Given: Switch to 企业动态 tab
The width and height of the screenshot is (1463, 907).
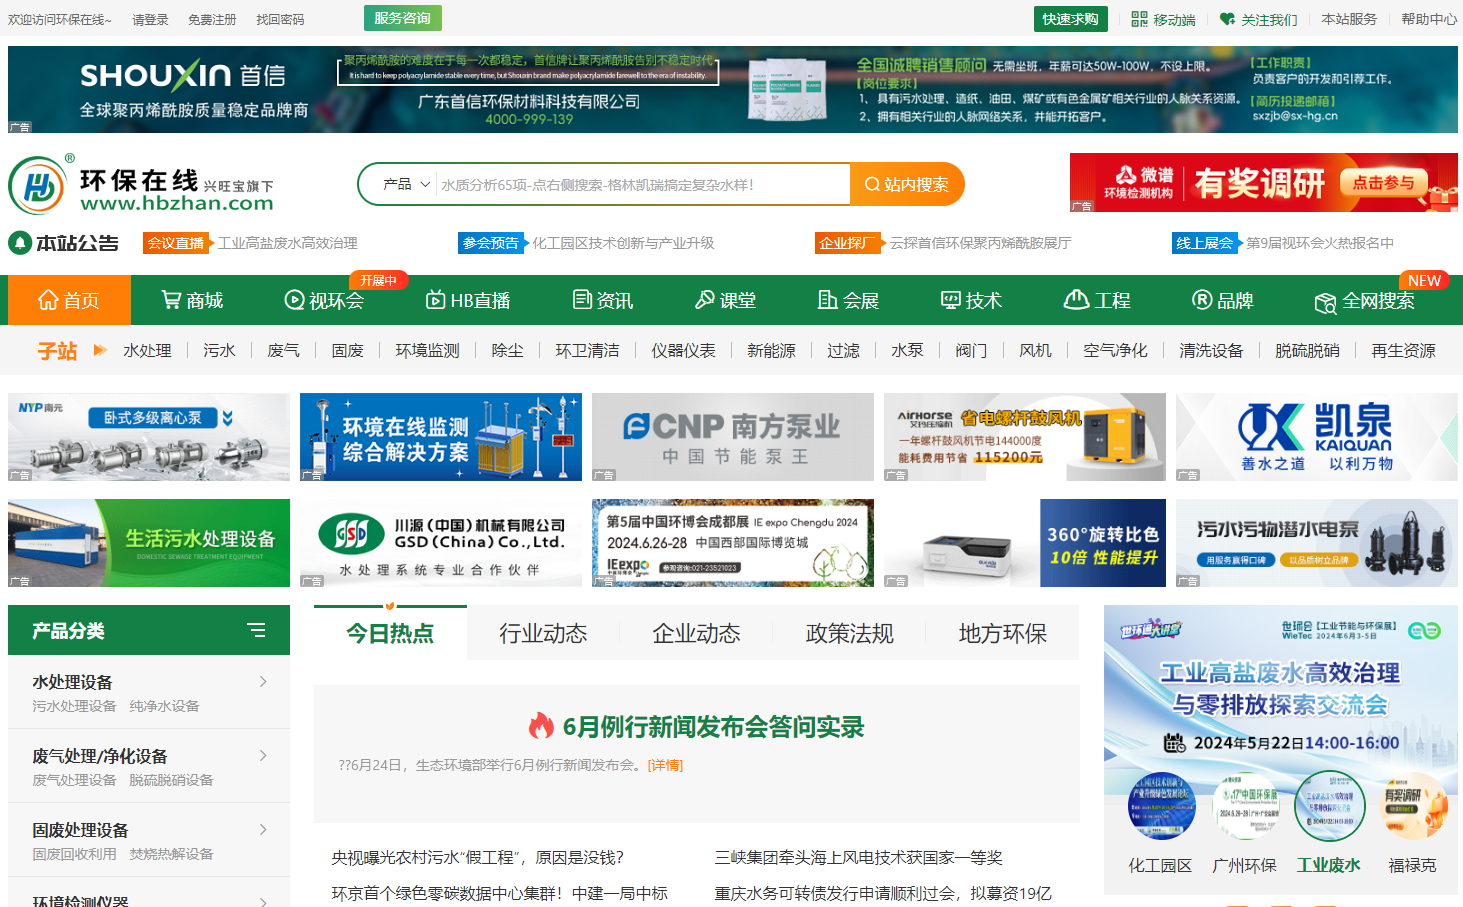Looking at the screenshot, I should coord(696,633).
